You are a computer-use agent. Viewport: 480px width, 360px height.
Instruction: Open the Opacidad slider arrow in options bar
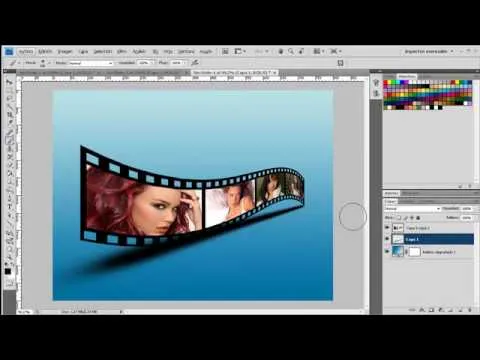click(x=153, y=63)
